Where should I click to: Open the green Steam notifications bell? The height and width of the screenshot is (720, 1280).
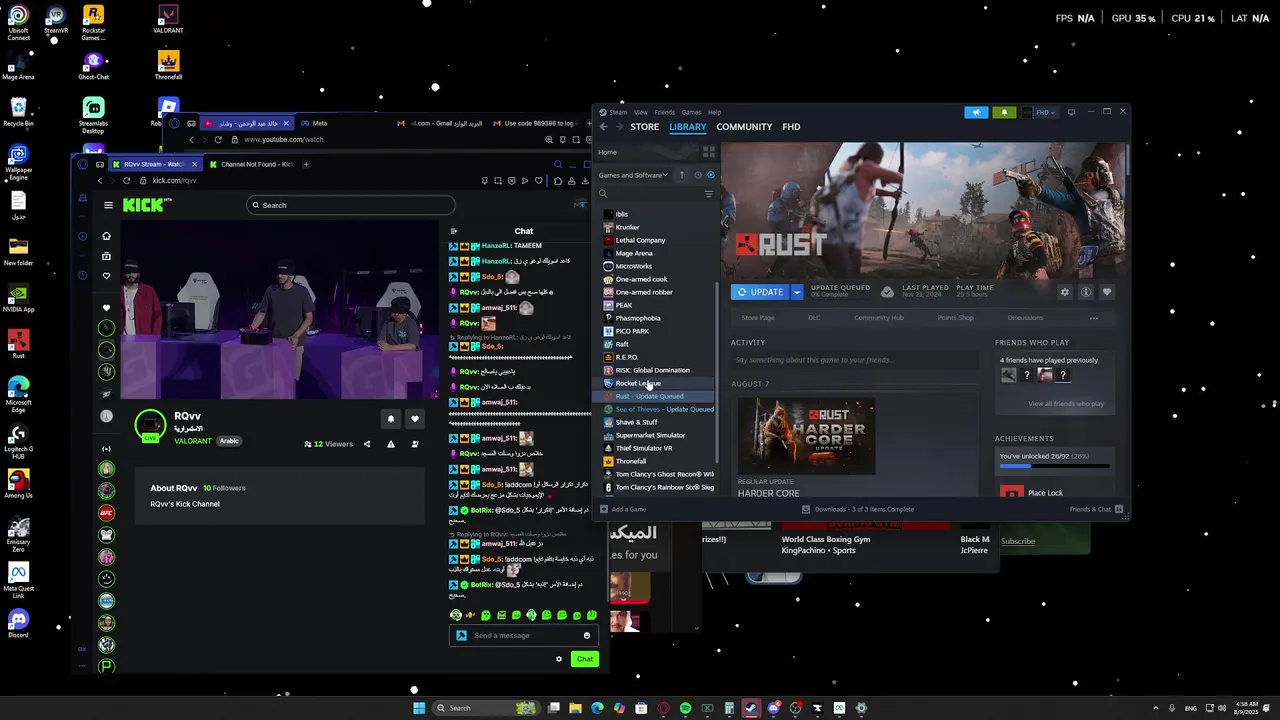[x=1004, y=112]
